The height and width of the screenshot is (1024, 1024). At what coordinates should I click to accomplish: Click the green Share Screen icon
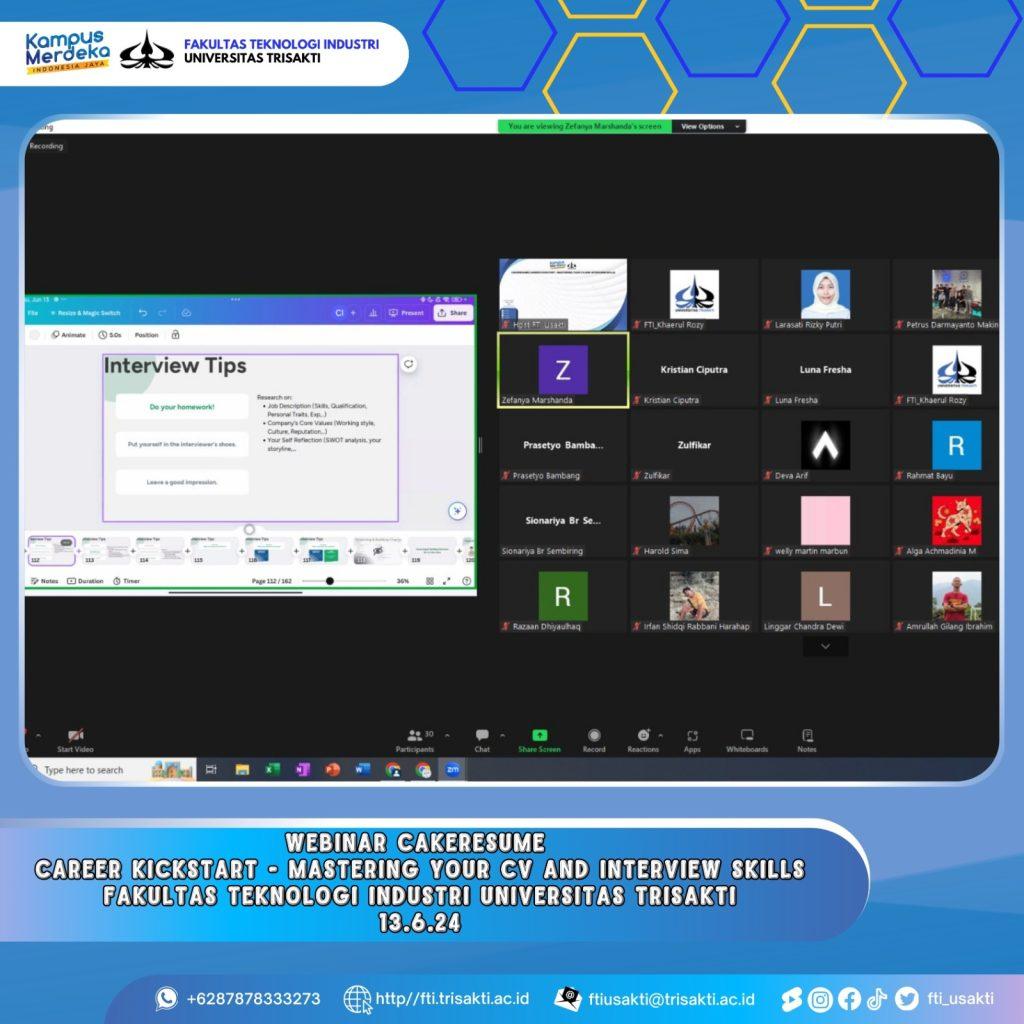pos(539,735)
